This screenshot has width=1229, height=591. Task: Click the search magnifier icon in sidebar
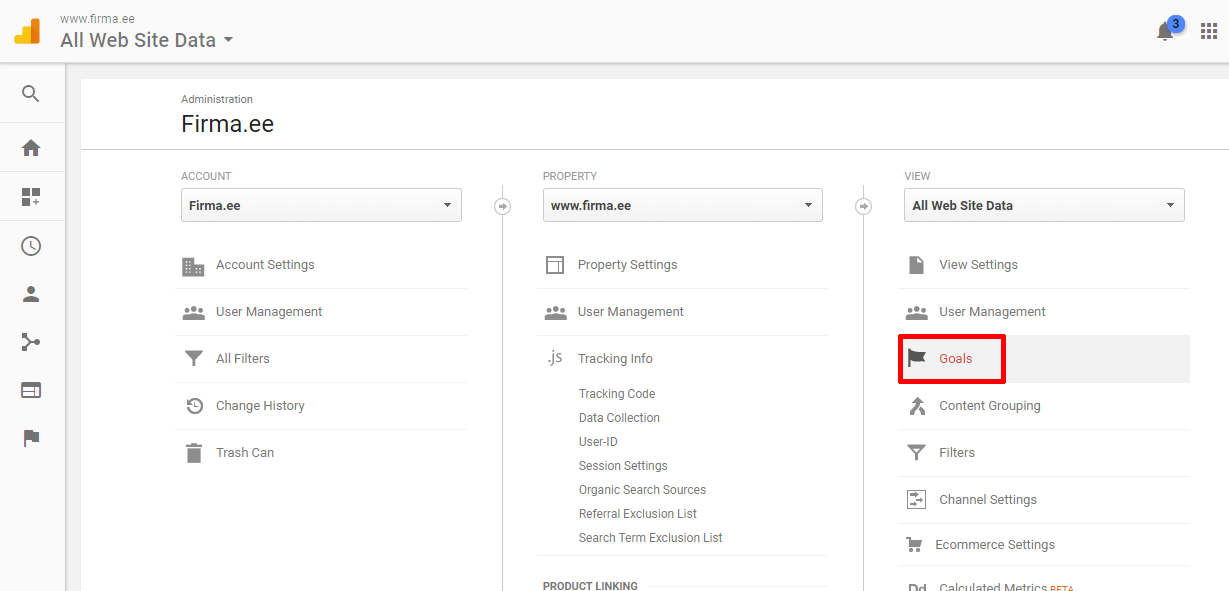31,94
